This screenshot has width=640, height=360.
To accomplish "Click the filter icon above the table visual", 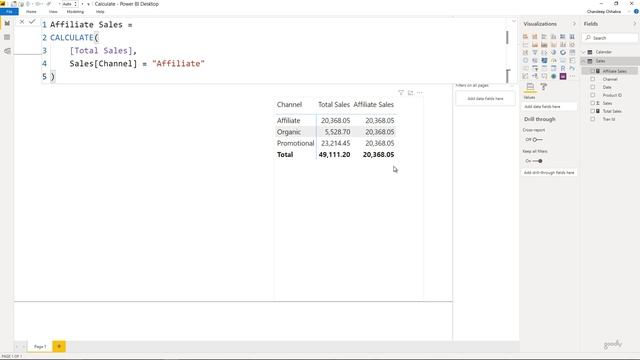I will [401, 93].
